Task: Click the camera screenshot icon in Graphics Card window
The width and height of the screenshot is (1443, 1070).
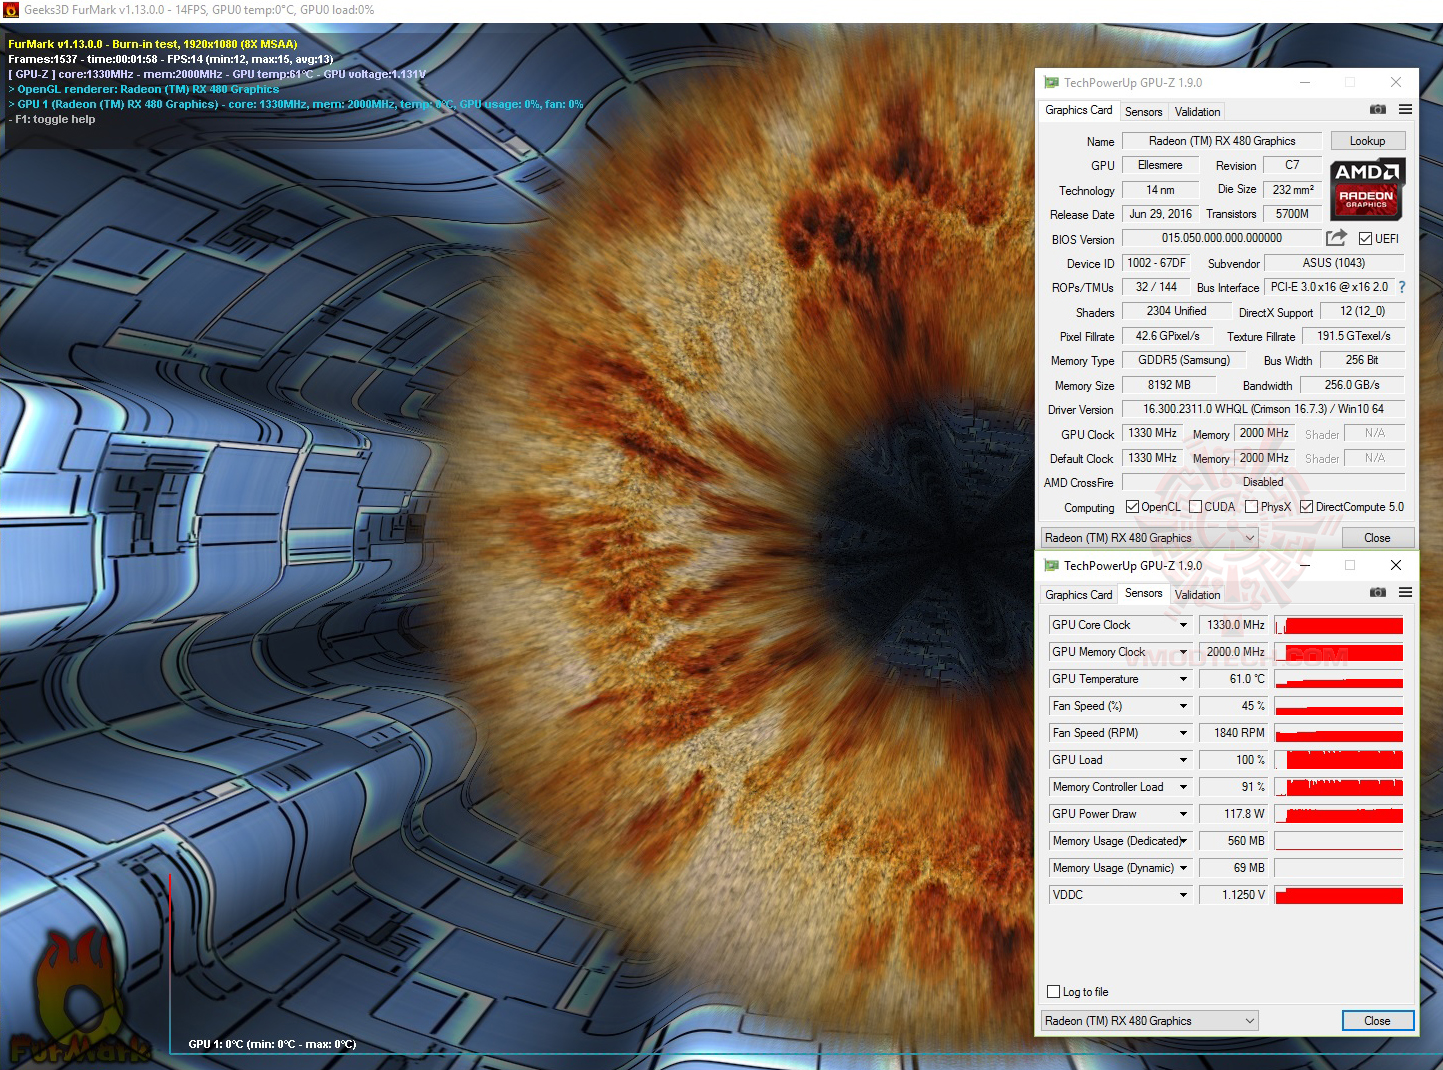Action: coord(1377,109)
